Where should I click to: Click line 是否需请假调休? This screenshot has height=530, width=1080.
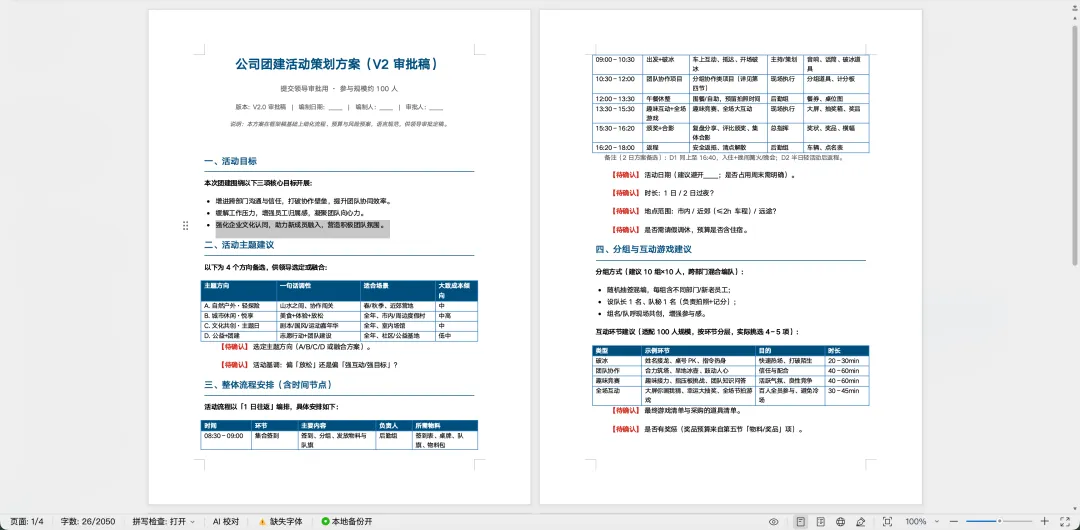(x=696, y=230)
